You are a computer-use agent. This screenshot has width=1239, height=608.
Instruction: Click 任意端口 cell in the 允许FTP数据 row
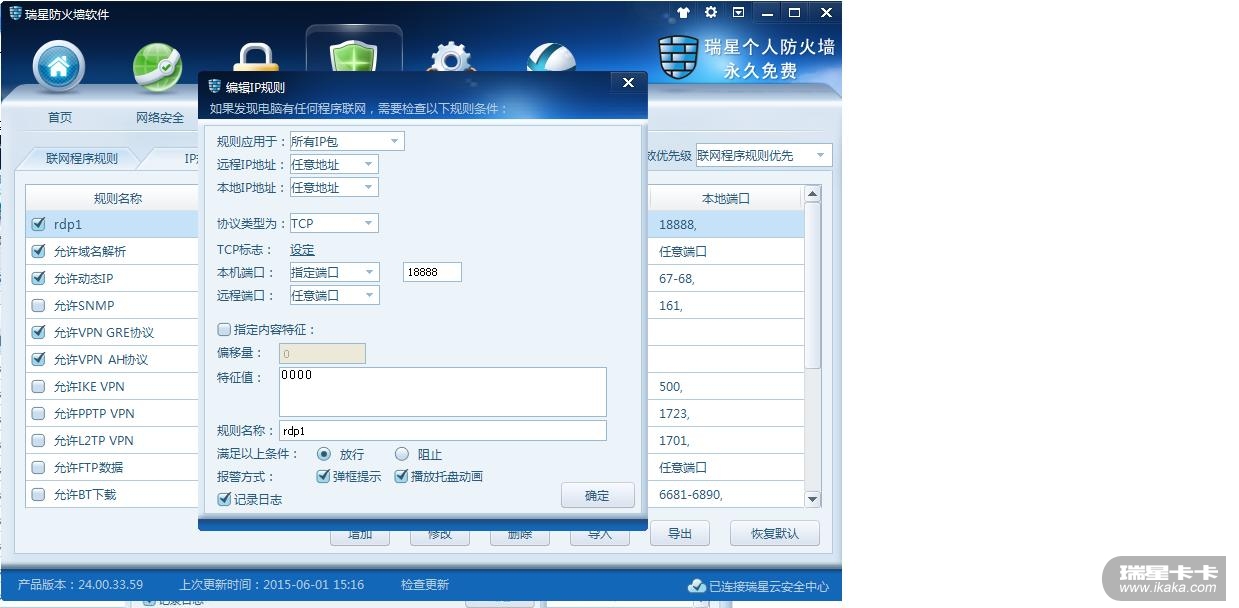(x=683, y=467)
